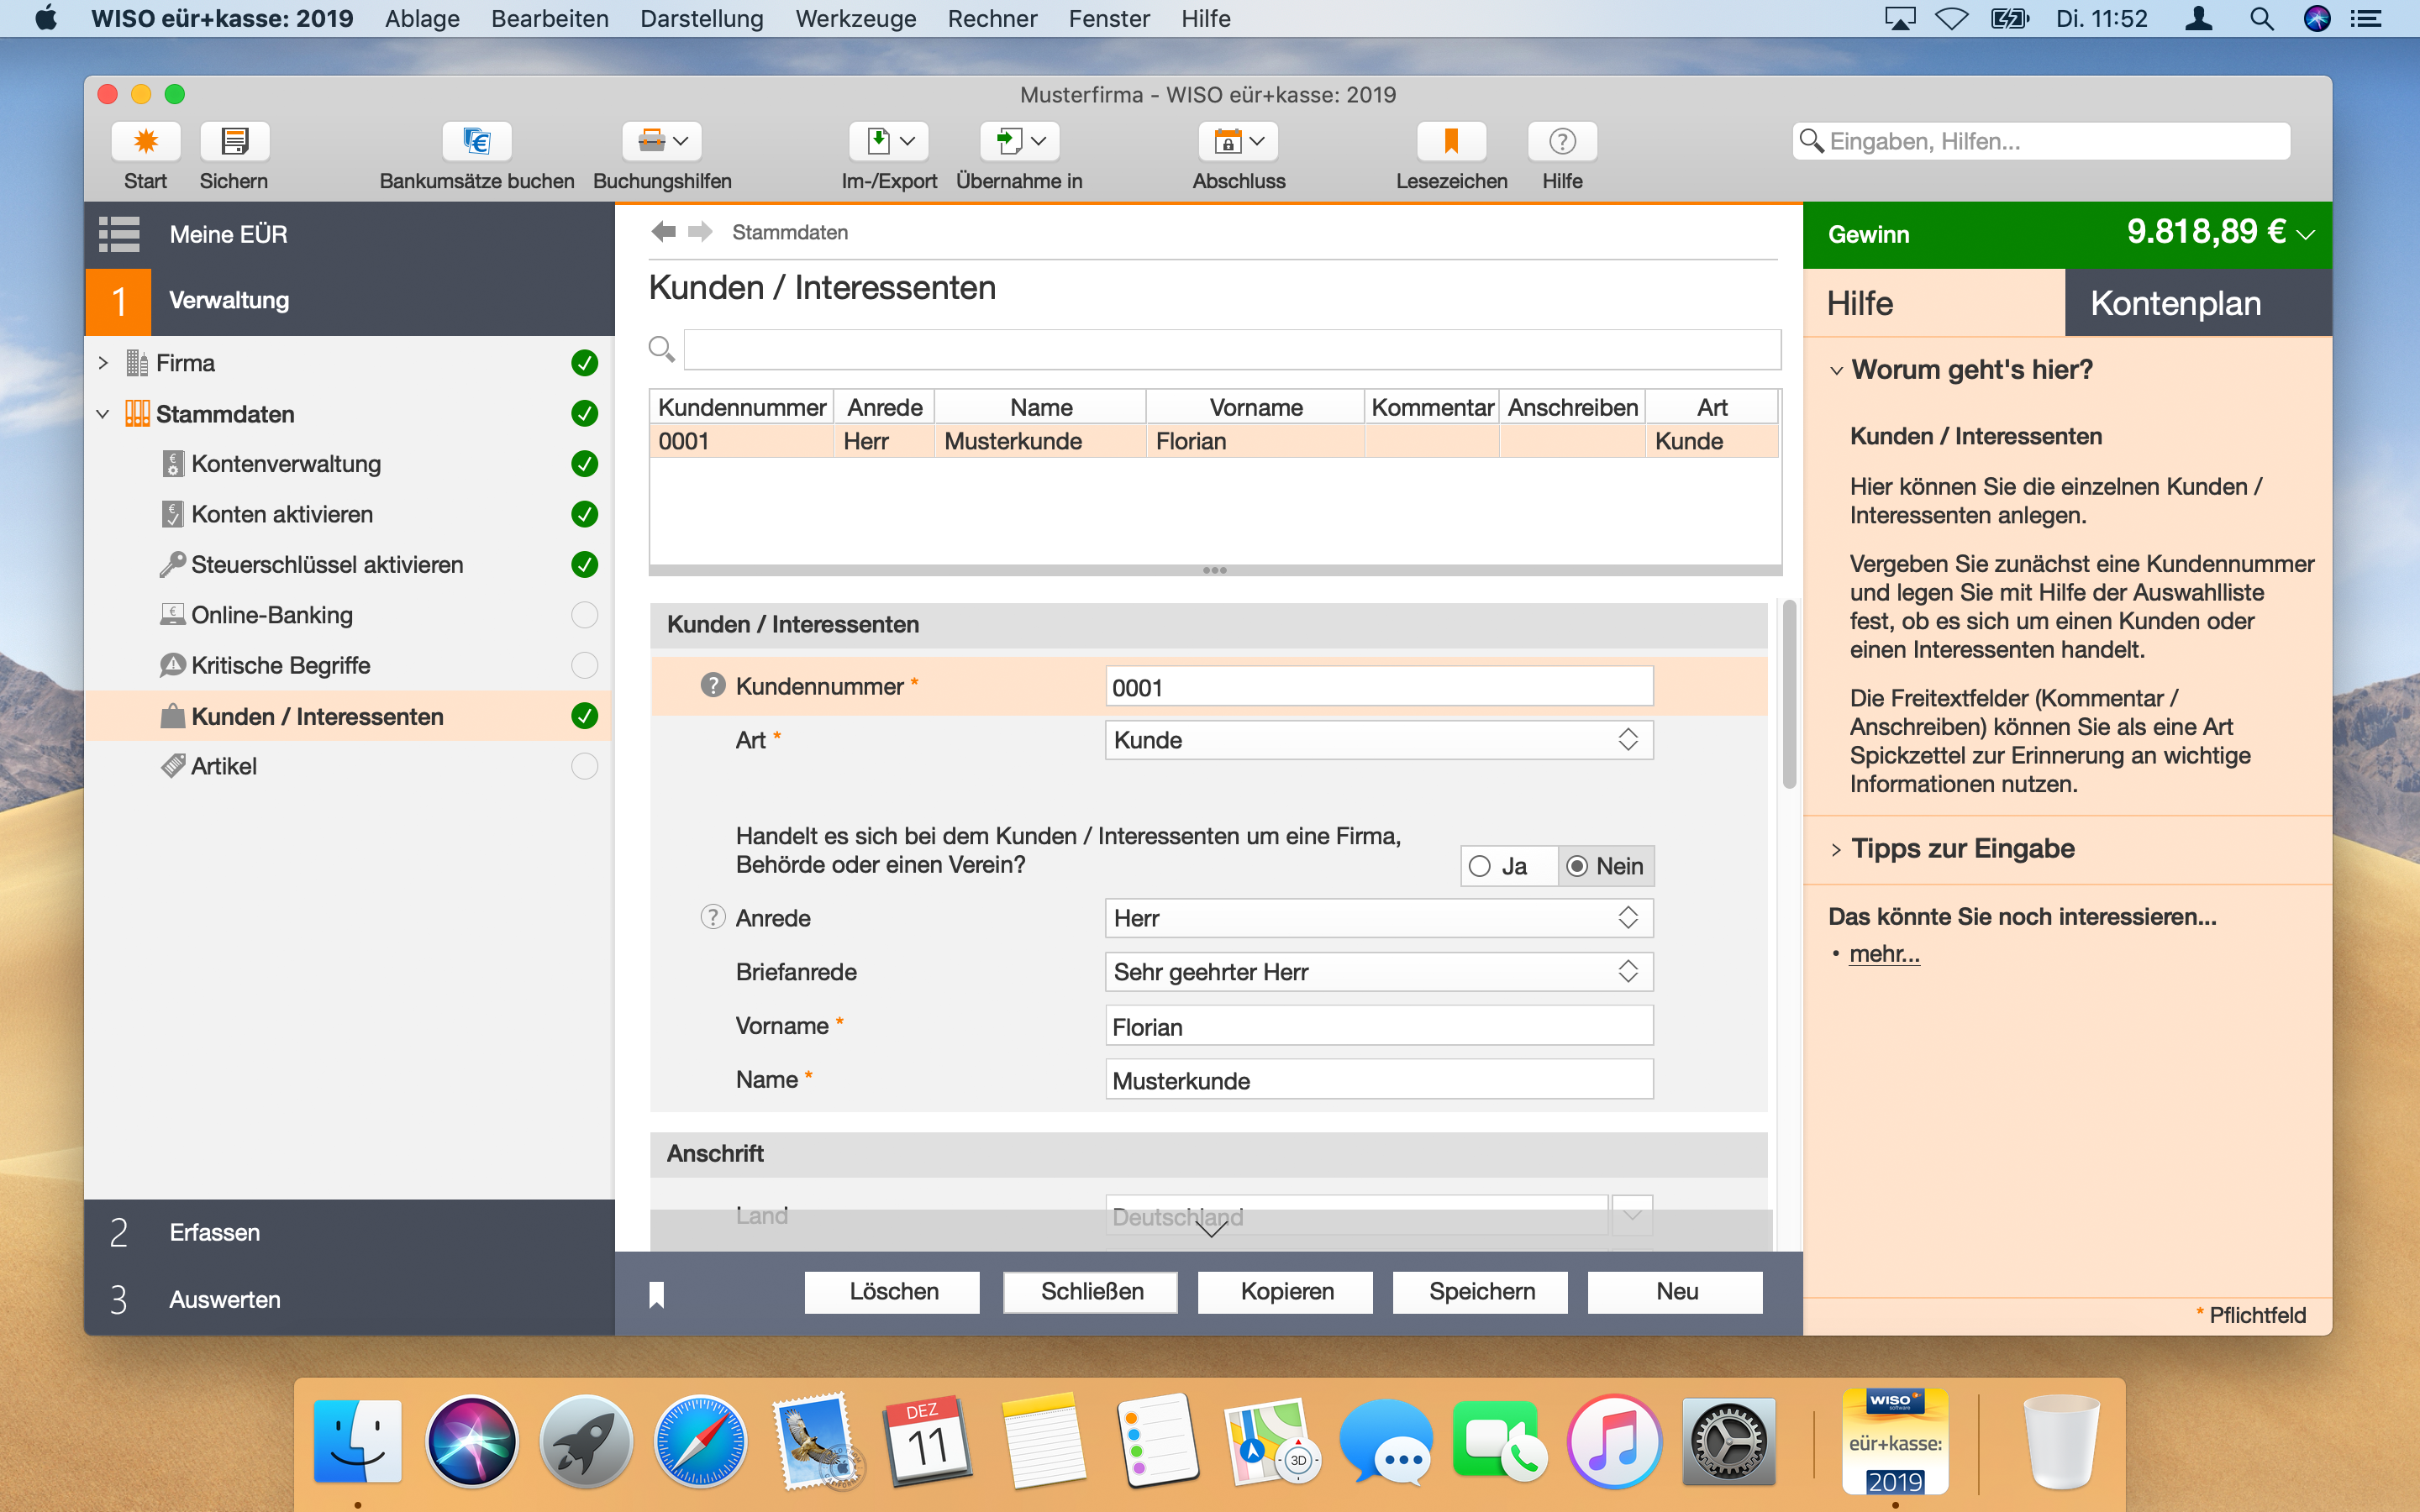The width and height of the screenshot is (2420, 1512).
Task: Expand the Firma tree node
Action: (x=103, y=363)
